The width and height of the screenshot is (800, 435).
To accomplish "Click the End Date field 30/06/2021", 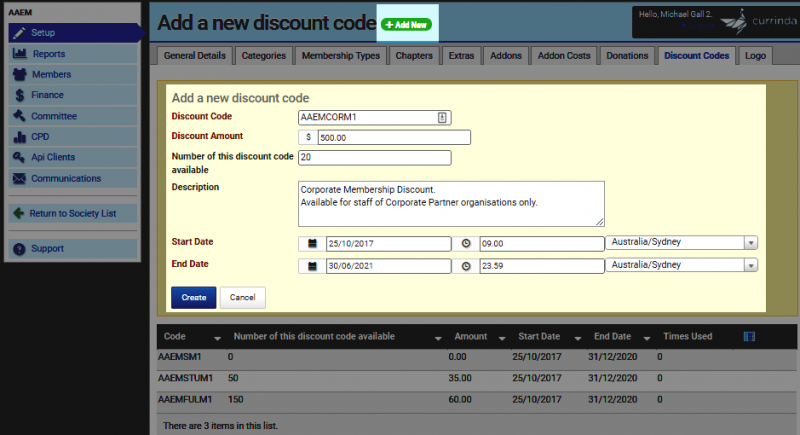I will point(388,266).
